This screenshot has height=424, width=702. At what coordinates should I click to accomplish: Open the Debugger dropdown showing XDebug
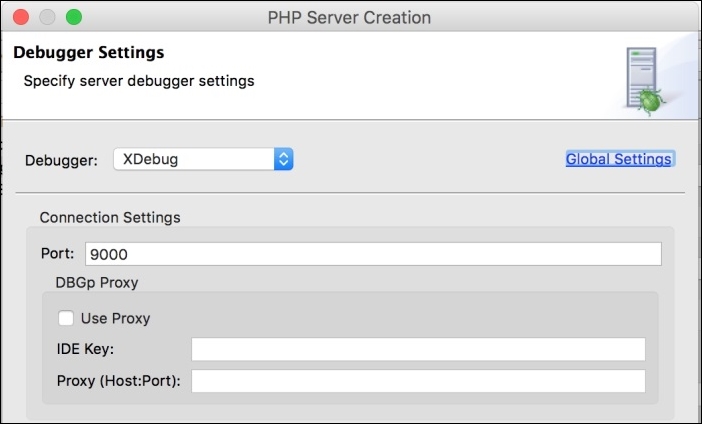coord(203,159)
